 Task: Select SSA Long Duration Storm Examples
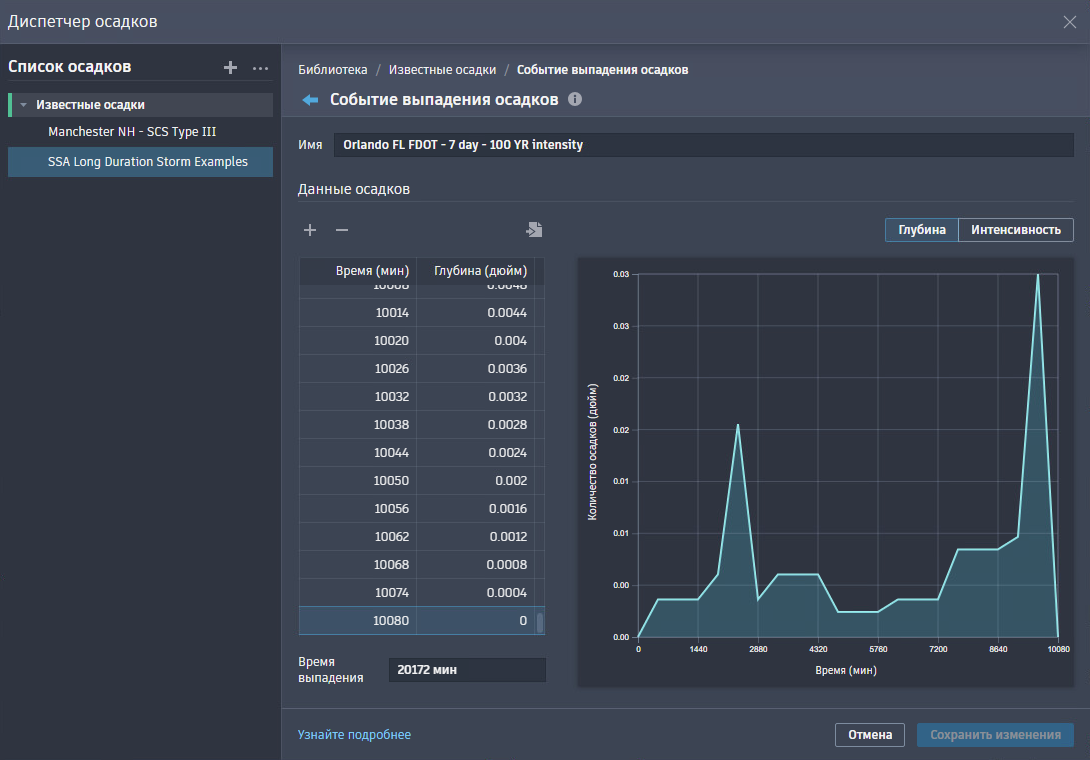(140, 161)
